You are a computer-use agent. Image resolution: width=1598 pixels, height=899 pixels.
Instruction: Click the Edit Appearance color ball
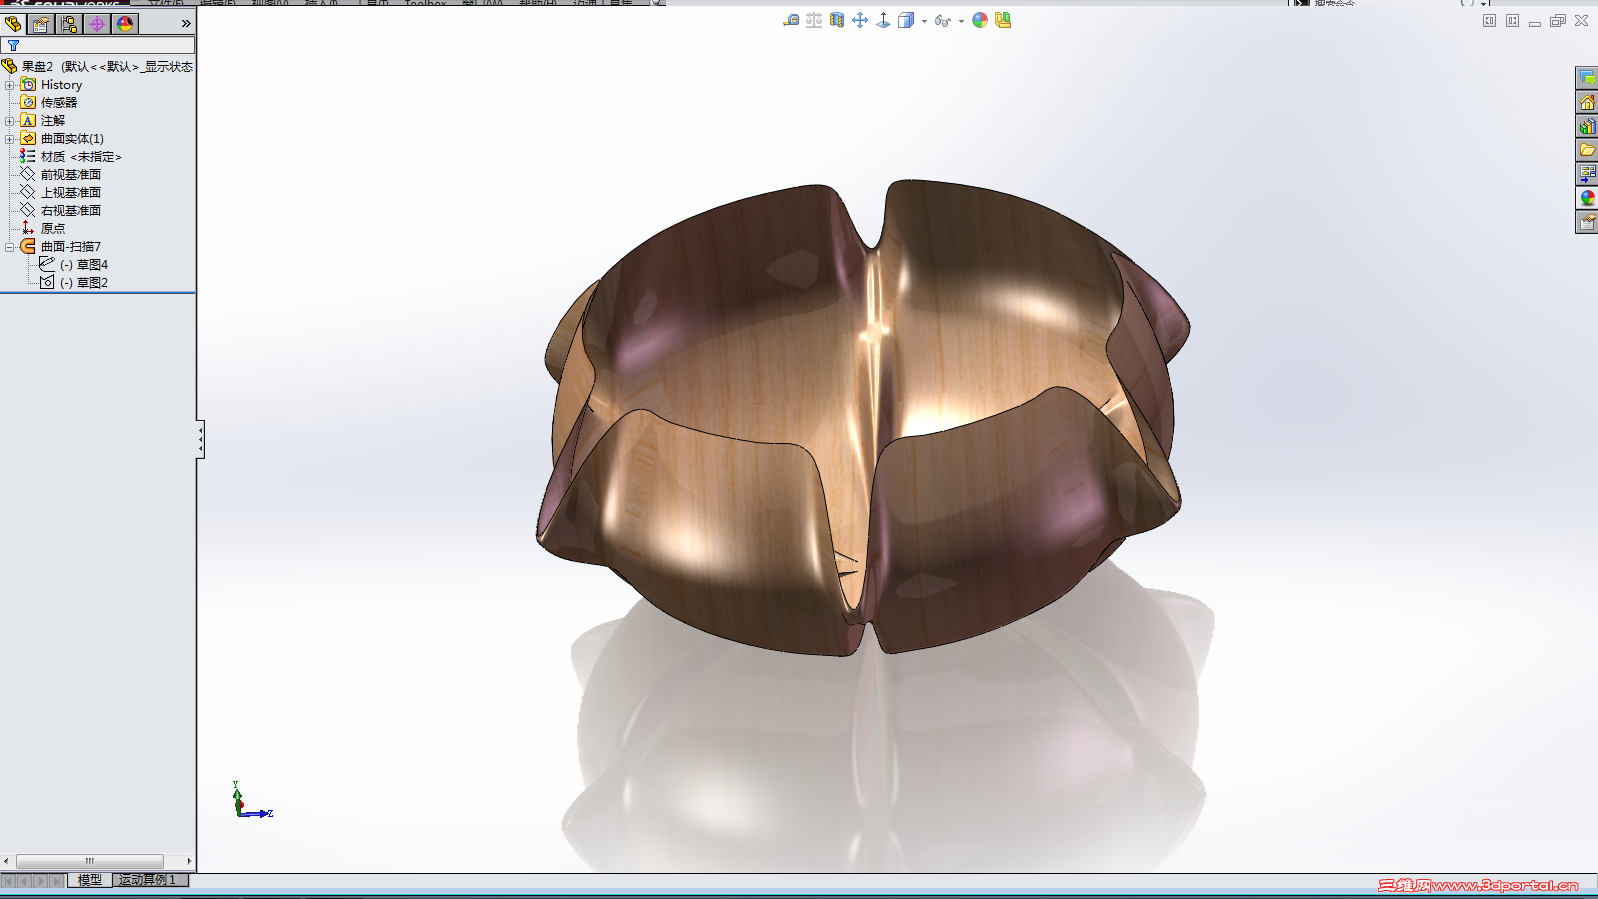point(980,20)
